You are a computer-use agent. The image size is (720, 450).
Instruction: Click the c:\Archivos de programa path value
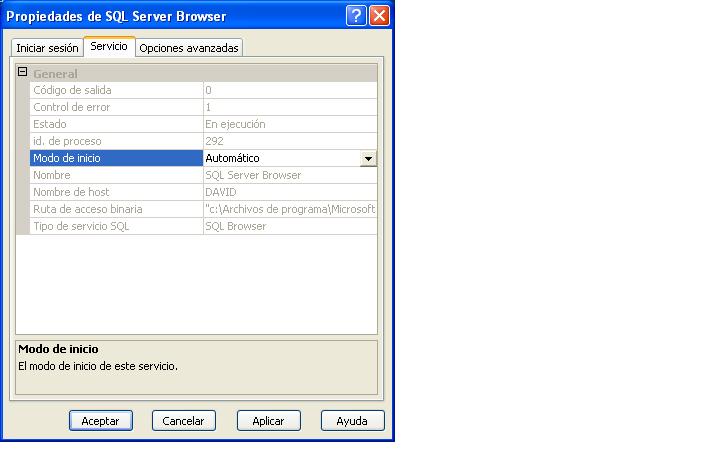290,209
